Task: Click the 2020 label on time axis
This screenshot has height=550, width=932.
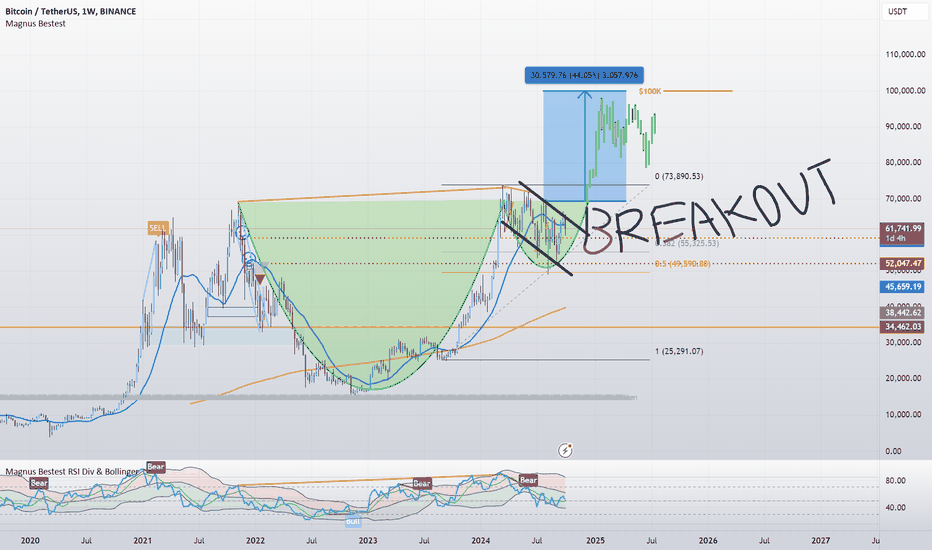Action: 30,540
